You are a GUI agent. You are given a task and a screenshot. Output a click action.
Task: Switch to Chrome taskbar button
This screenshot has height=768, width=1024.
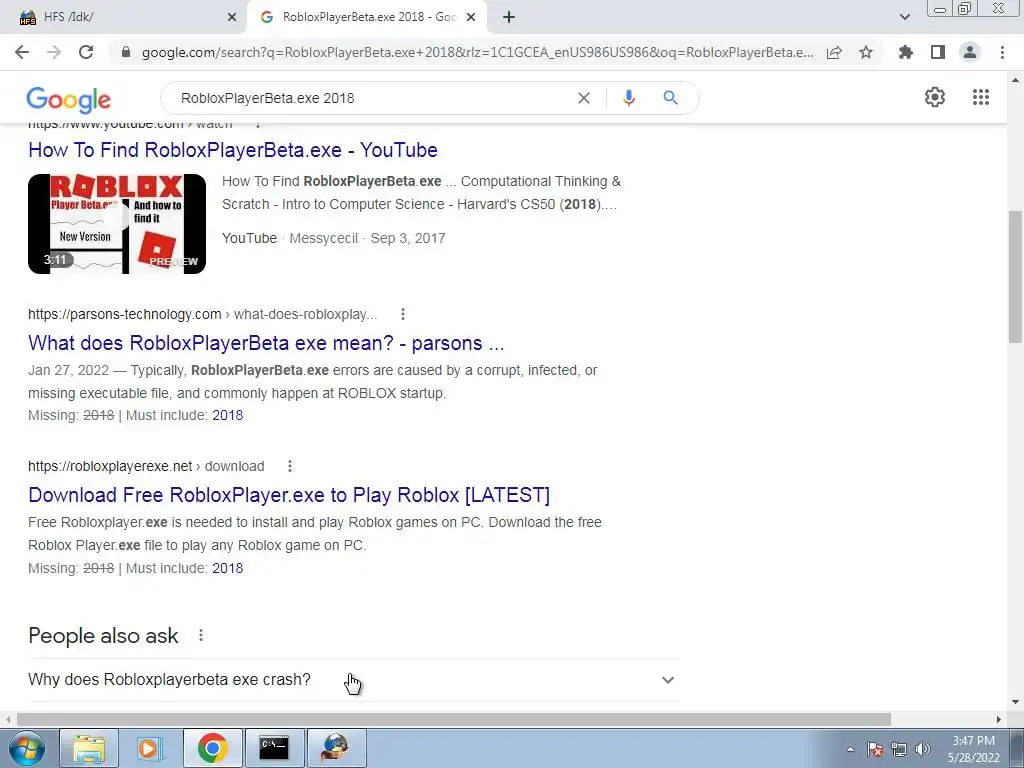[x=212, y=748]
